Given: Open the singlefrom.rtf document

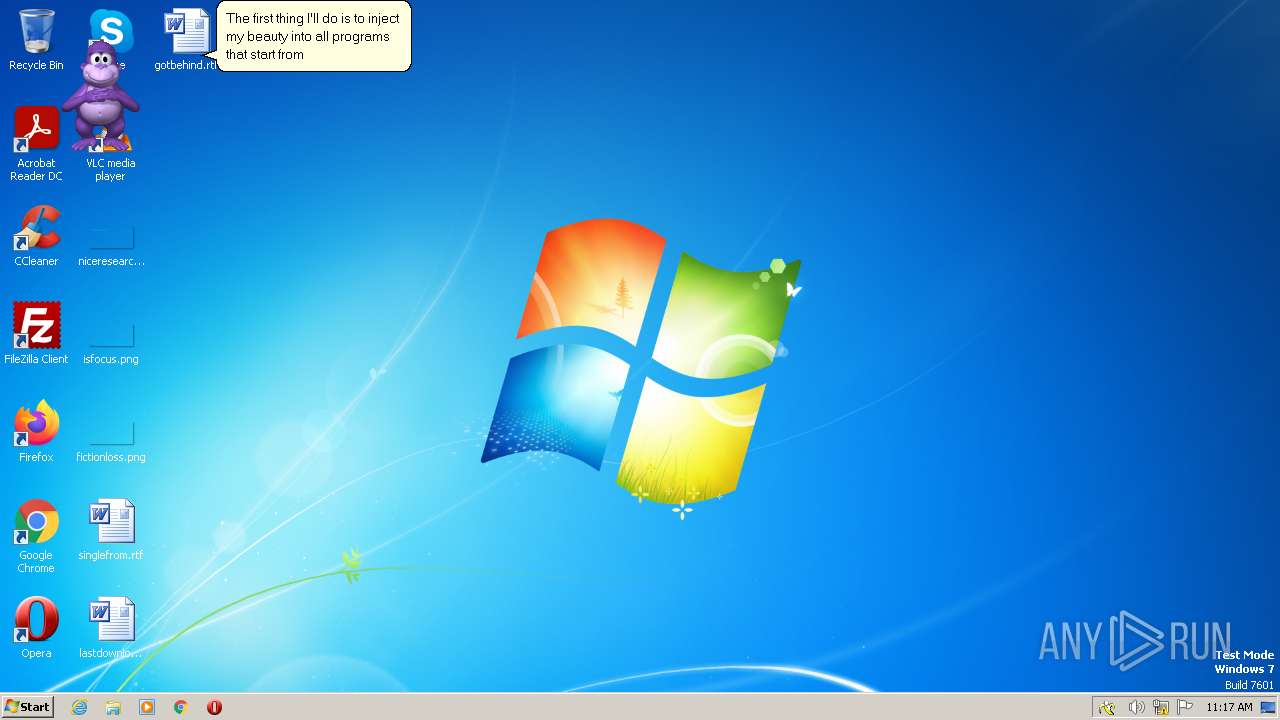Looking at the screenshot, I should coord(111,530).
